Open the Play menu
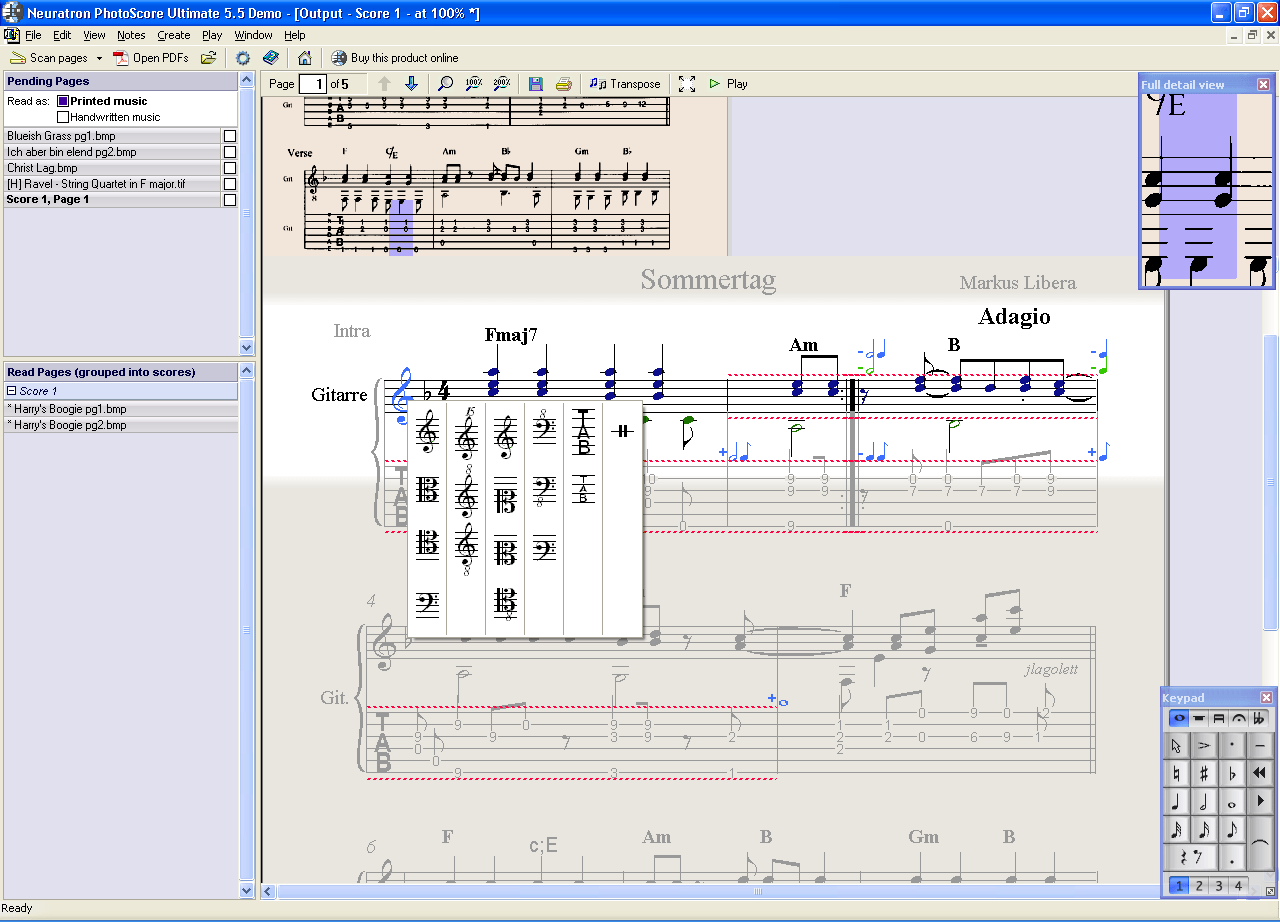The height and width of the screenshot is (922, 1280). [212, 35]
